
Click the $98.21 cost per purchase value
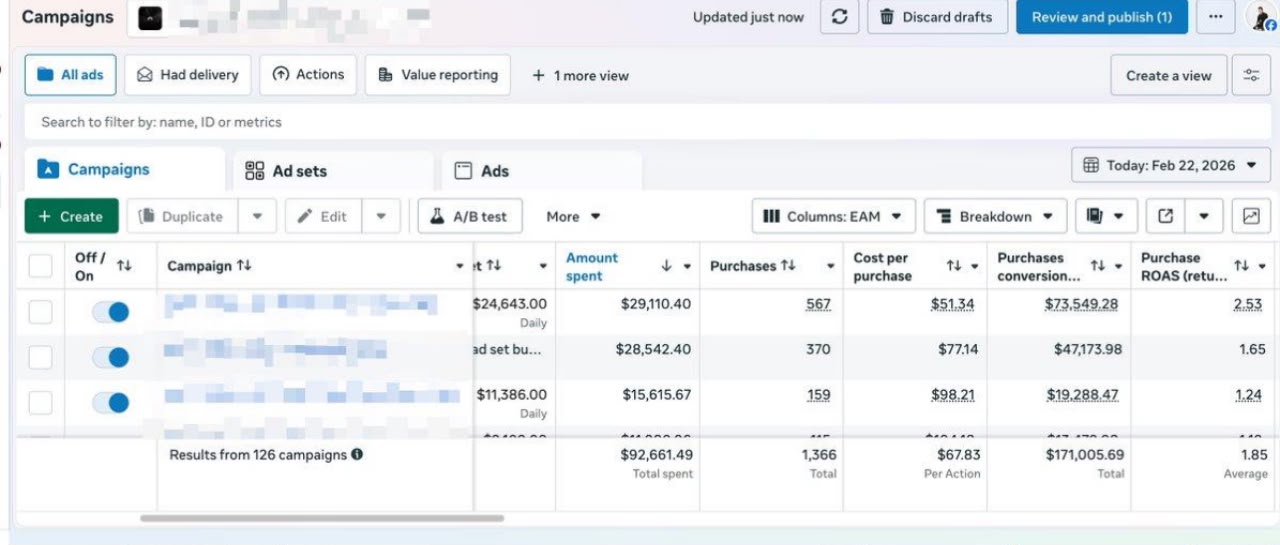coord(953,395)
